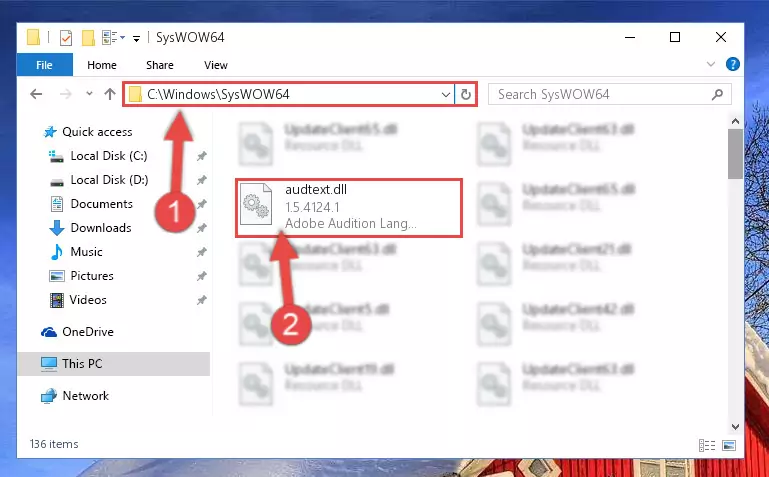
Task: Click the Properties quick access toolbar icon
Action: 66,37
